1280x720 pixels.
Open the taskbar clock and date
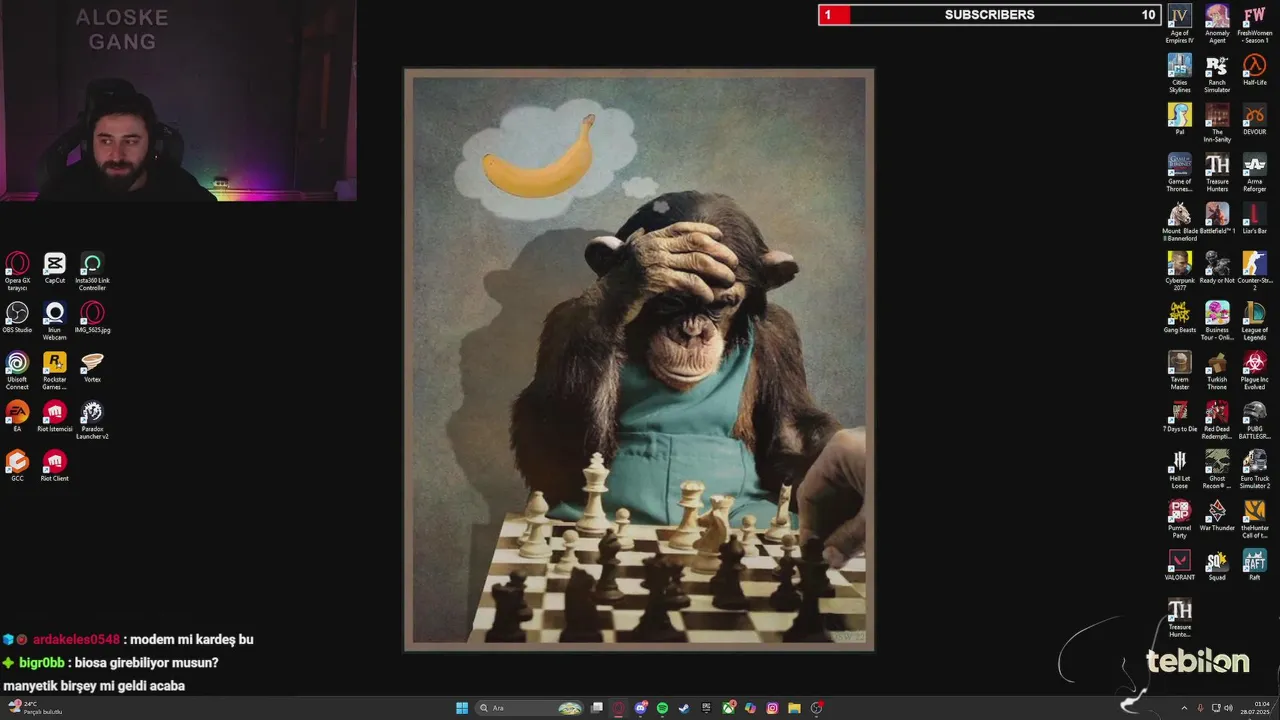coord(1255,708)
